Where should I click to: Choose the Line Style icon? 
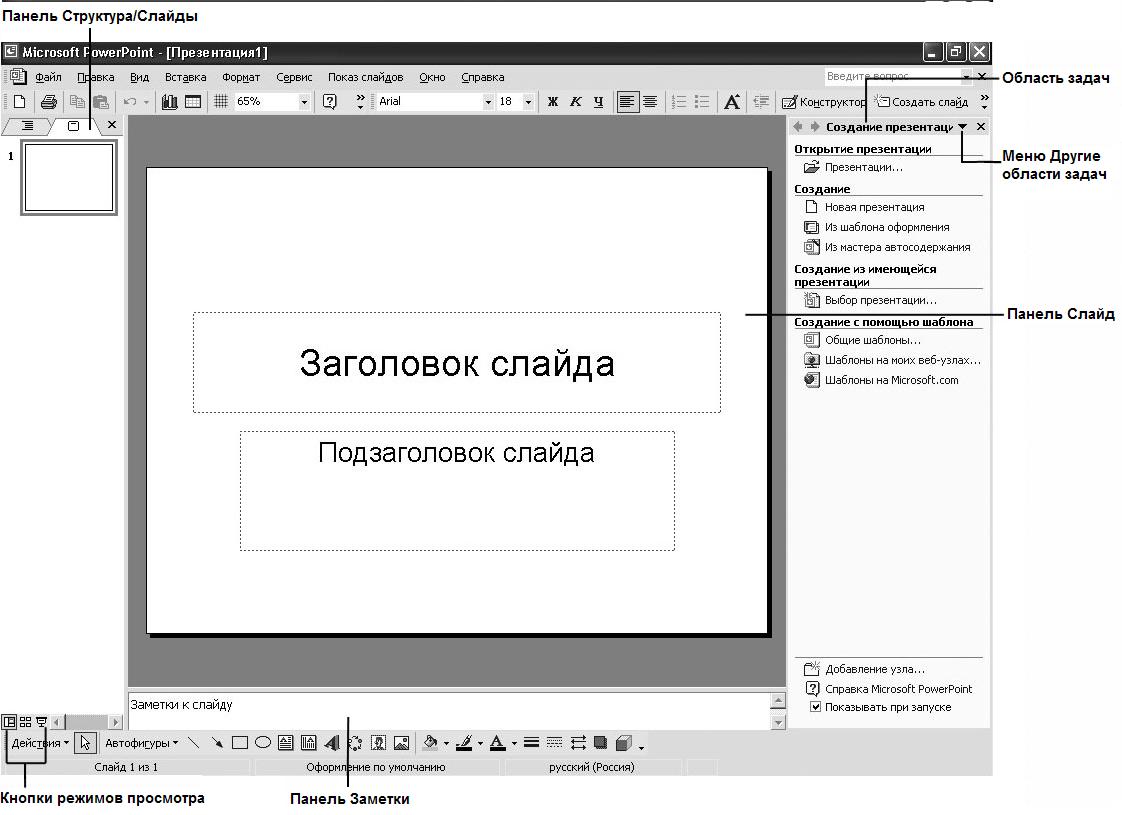(x=531, y=743)
